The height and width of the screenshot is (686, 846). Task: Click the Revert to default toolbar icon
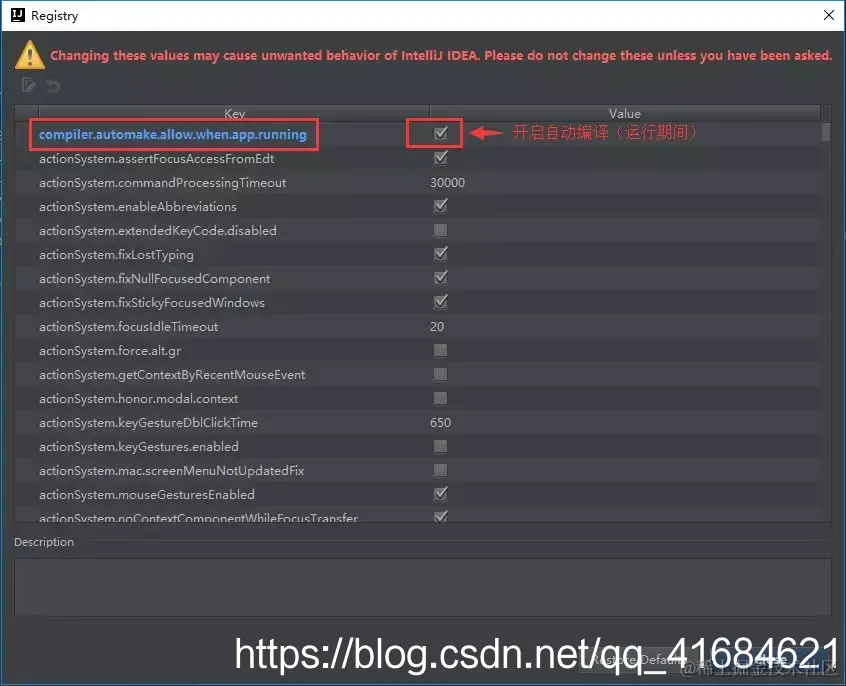point(52,85)
